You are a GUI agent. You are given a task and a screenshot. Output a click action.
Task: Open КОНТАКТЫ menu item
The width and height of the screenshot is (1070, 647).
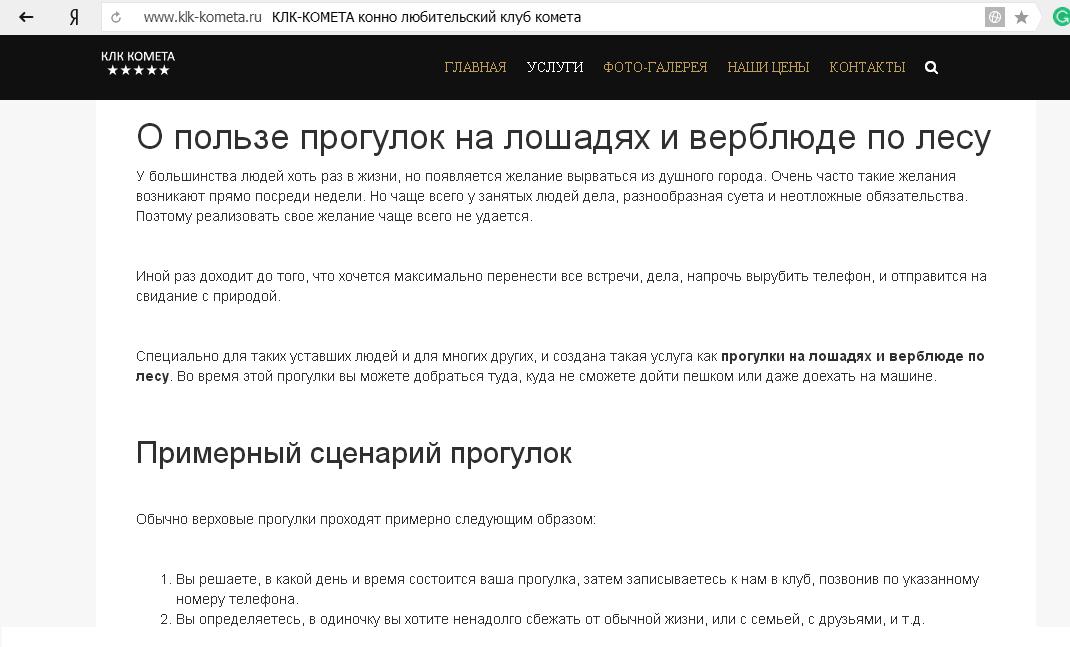(867, 67)
